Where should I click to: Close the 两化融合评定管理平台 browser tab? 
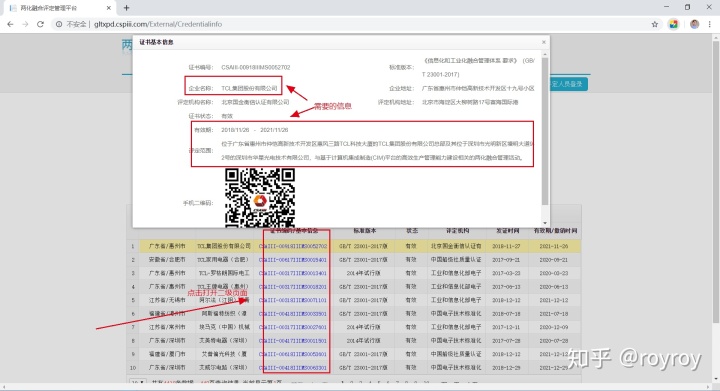(109, 8)
